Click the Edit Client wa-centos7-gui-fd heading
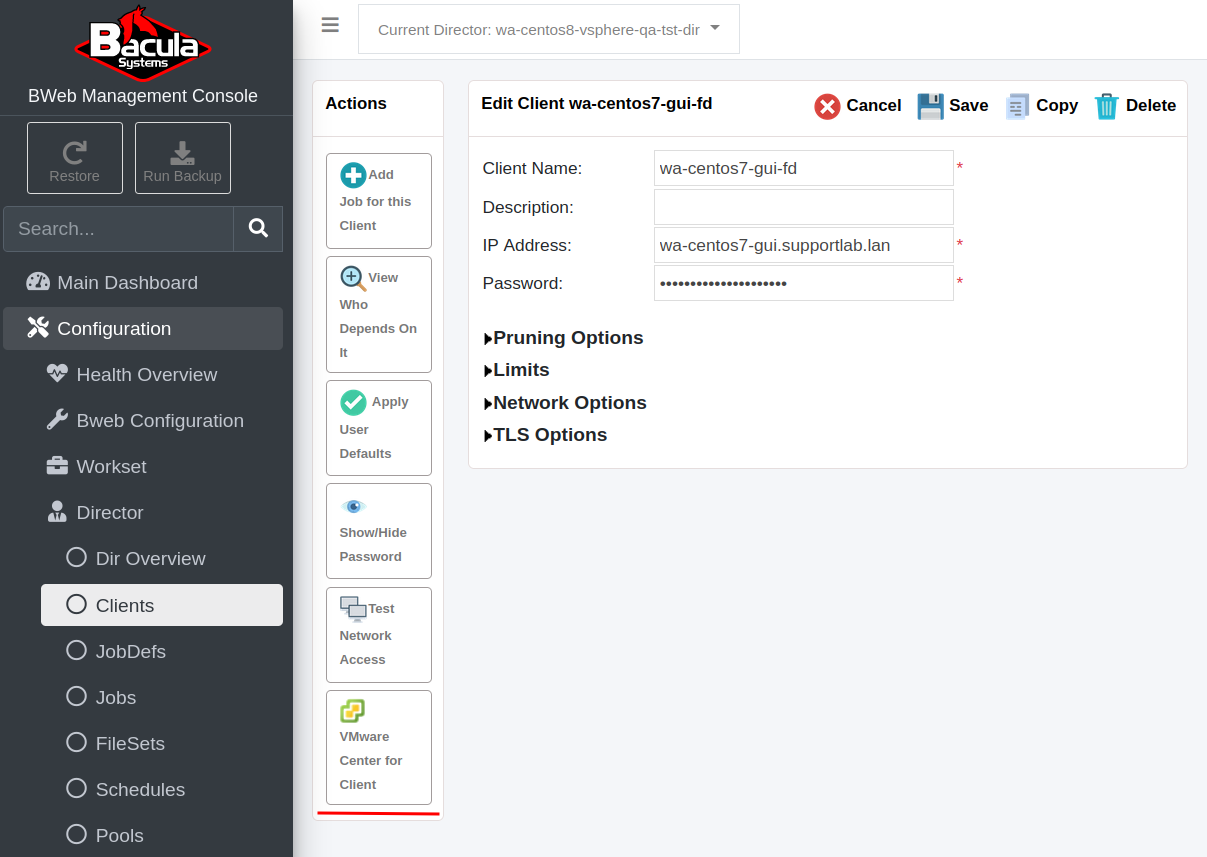This screenshot has width=1207, height=857. (597, 103)
